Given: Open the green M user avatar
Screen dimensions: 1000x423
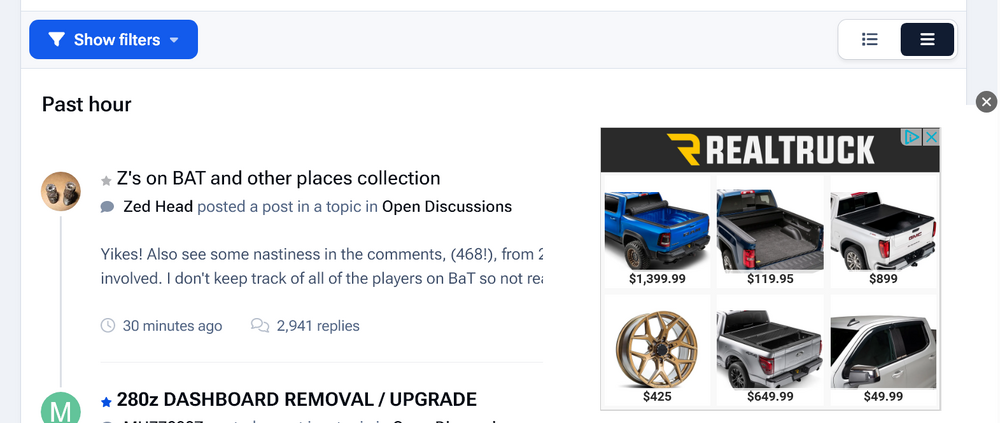Looking at the screenshot, I should 61,408.
